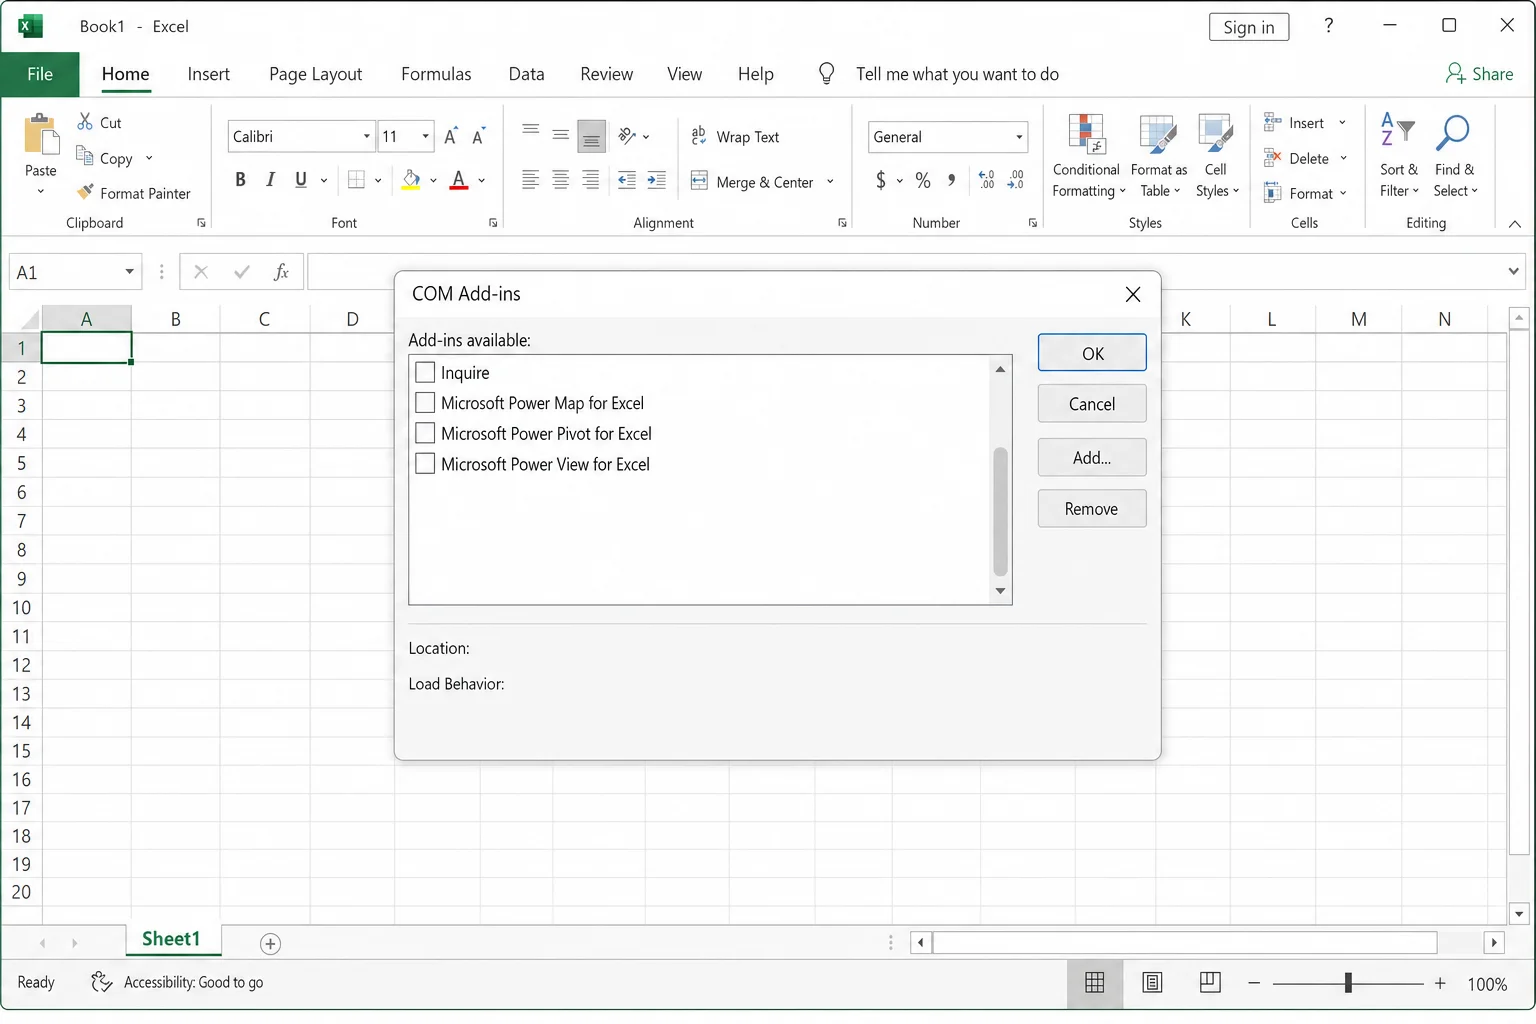This screenshot has height=1024, width=1536.
Task: Toggle Italic formatting
Action: 270,180
